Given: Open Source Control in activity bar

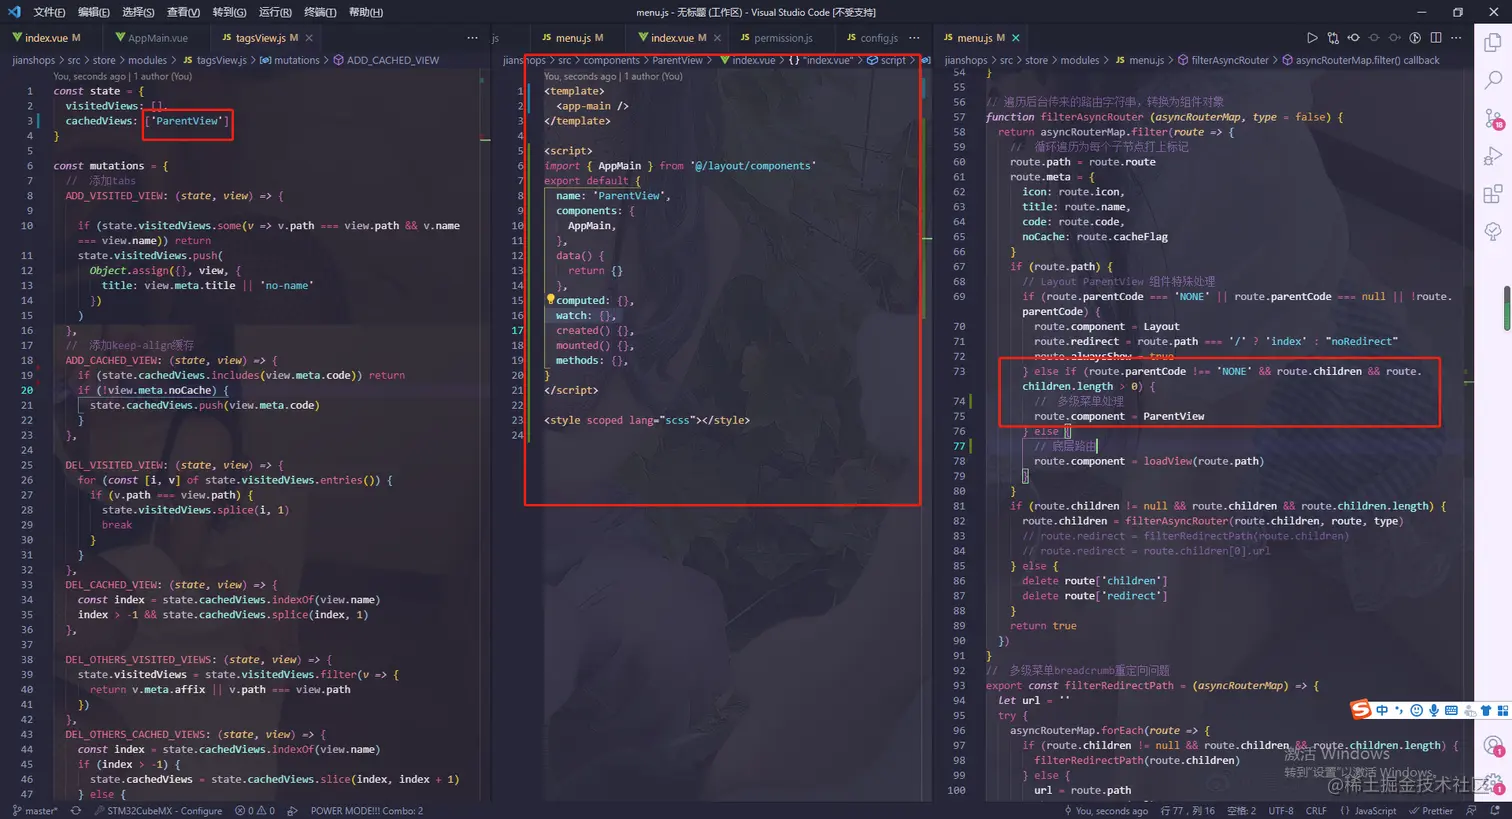Looking at the screenshot, I should [x=1493, y=119].
